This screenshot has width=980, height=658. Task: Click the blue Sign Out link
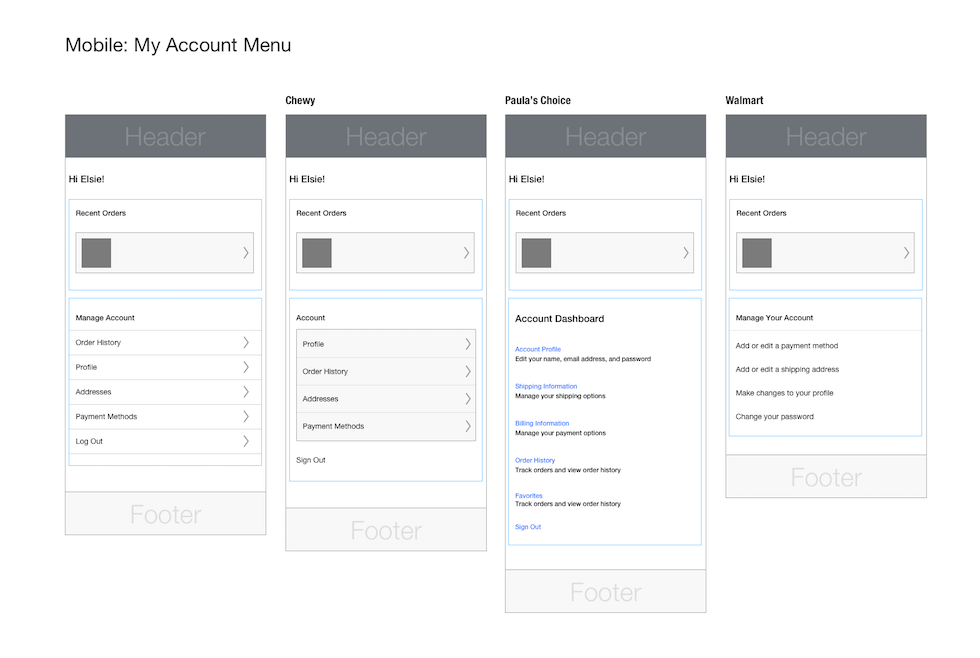[x=528, y=527]
